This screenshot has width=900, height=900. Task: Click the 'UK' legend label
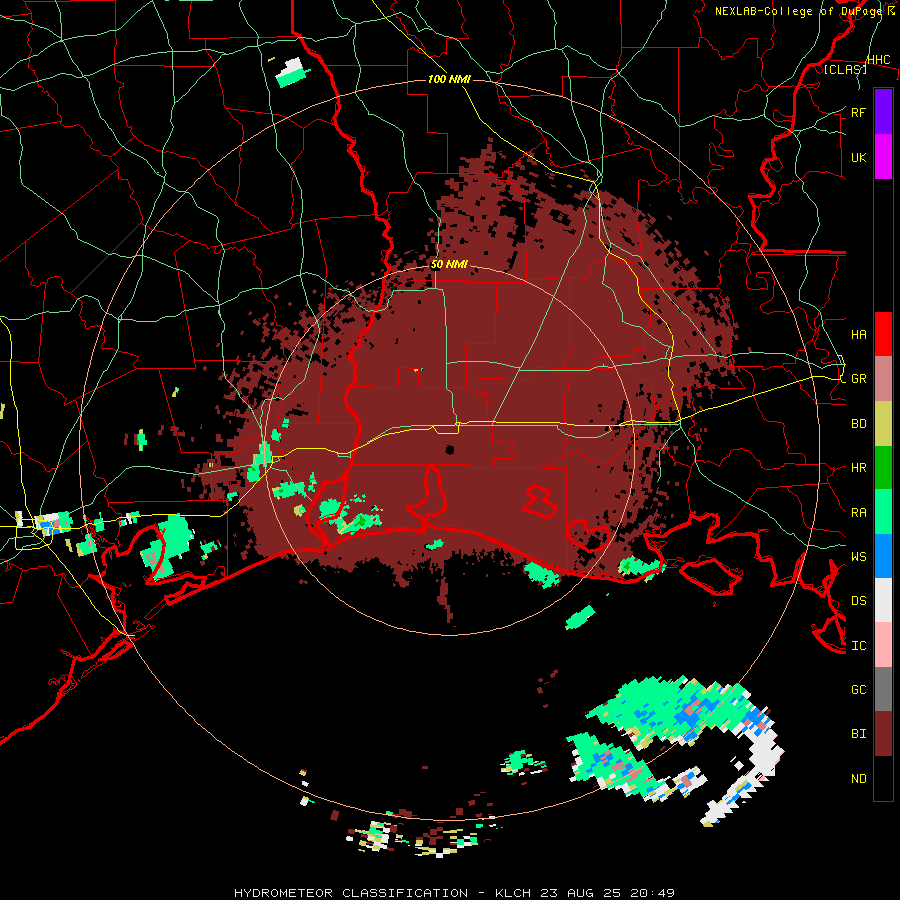point(858,157)
